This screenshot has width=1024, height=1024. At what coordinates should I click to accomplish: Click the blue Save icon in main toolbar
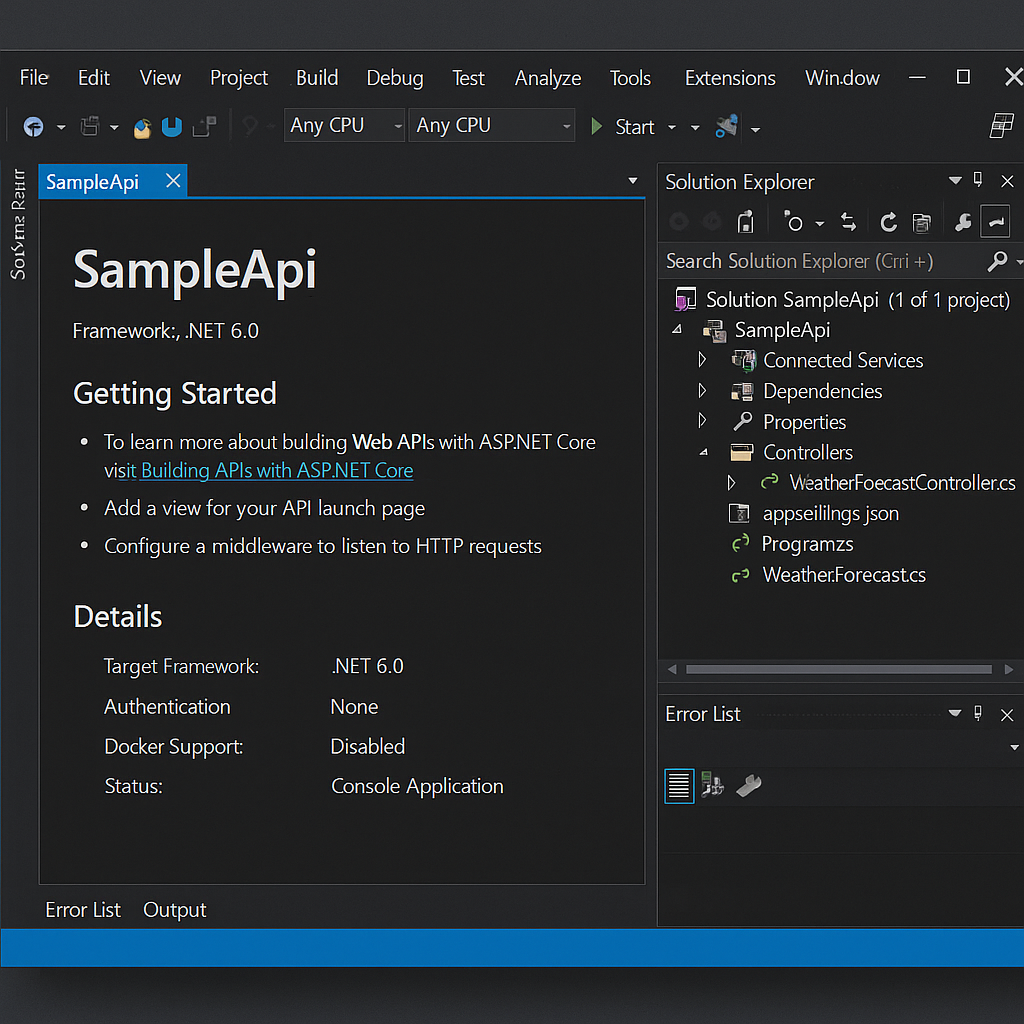click(172, 127)
